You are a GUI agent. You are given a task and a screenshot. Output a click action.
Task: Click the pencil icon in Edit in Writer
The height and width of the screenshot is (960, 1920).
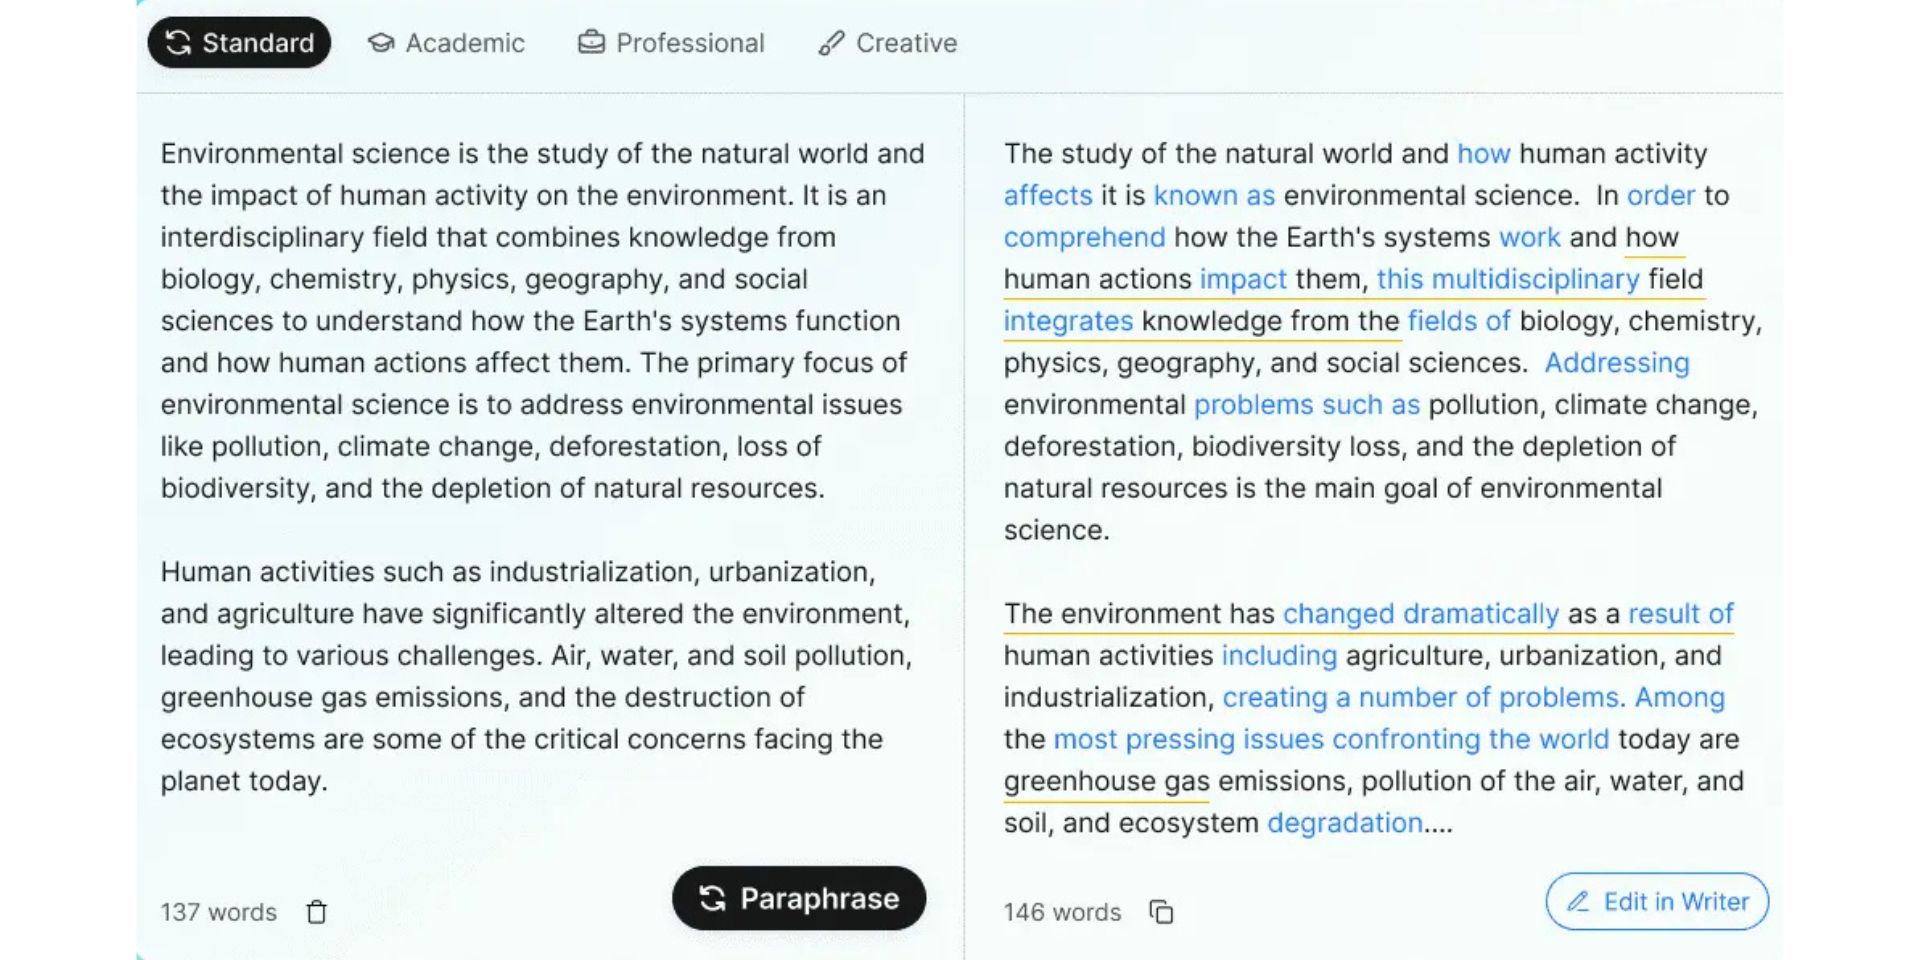click(1578, 902)
